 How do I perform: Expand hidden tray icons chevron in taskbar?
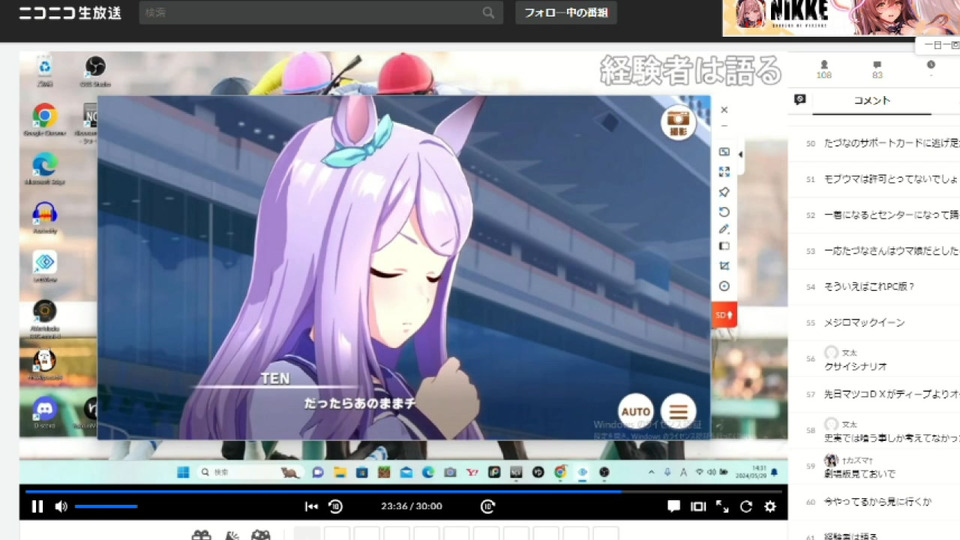[651, 472]
